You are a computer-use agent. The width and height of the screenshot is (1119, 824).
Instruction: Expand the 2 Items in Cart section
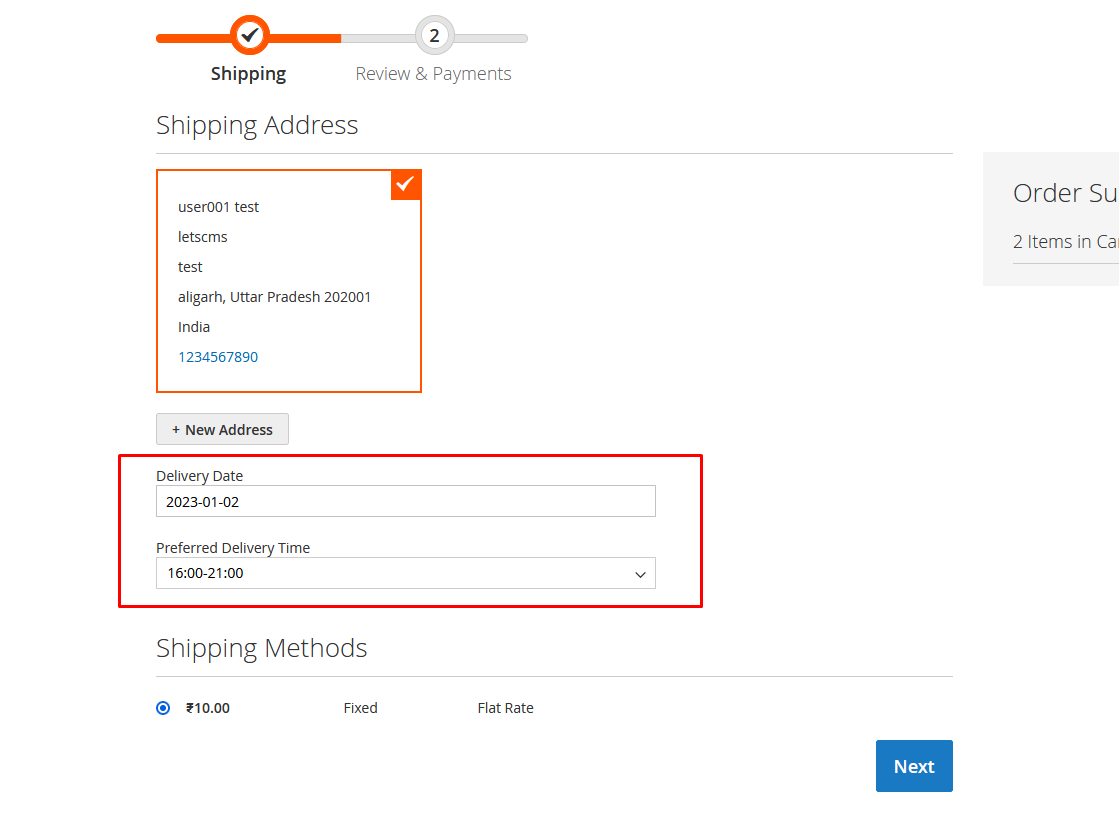[1065, 242]
